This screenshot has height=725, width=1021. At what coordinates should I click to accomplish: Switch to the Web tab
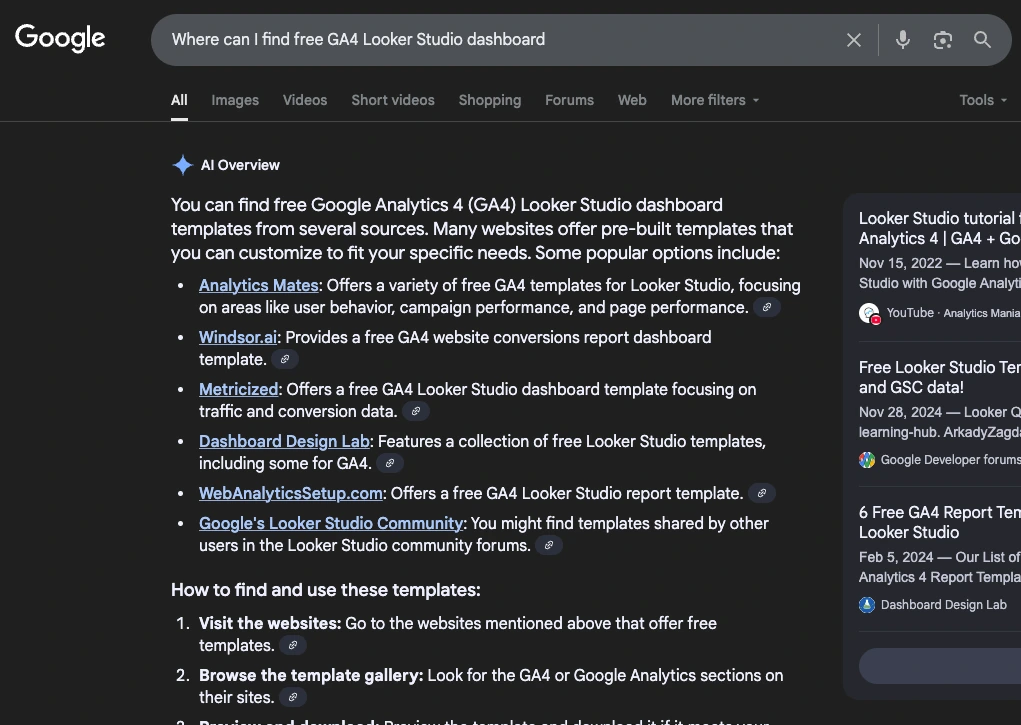[632, 100]
